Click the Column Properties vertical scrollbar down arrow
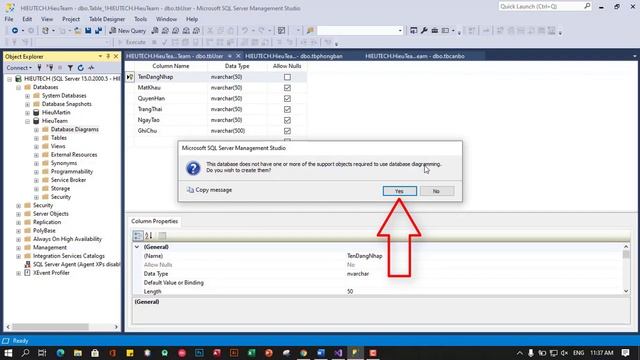 (x=626, y=291)
